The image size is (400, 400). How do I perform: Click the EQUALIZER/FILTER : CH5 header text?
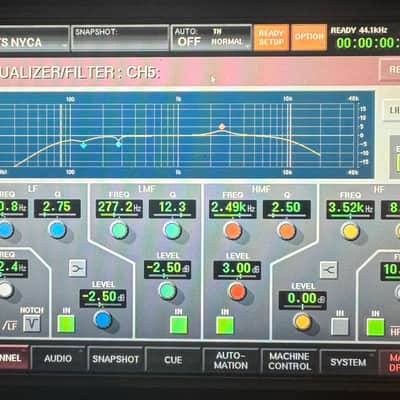[79, 73]
